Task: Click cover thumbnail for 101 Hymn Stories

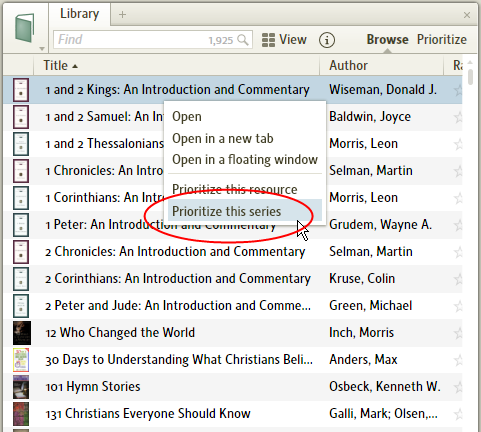Action: pos(21,387)
